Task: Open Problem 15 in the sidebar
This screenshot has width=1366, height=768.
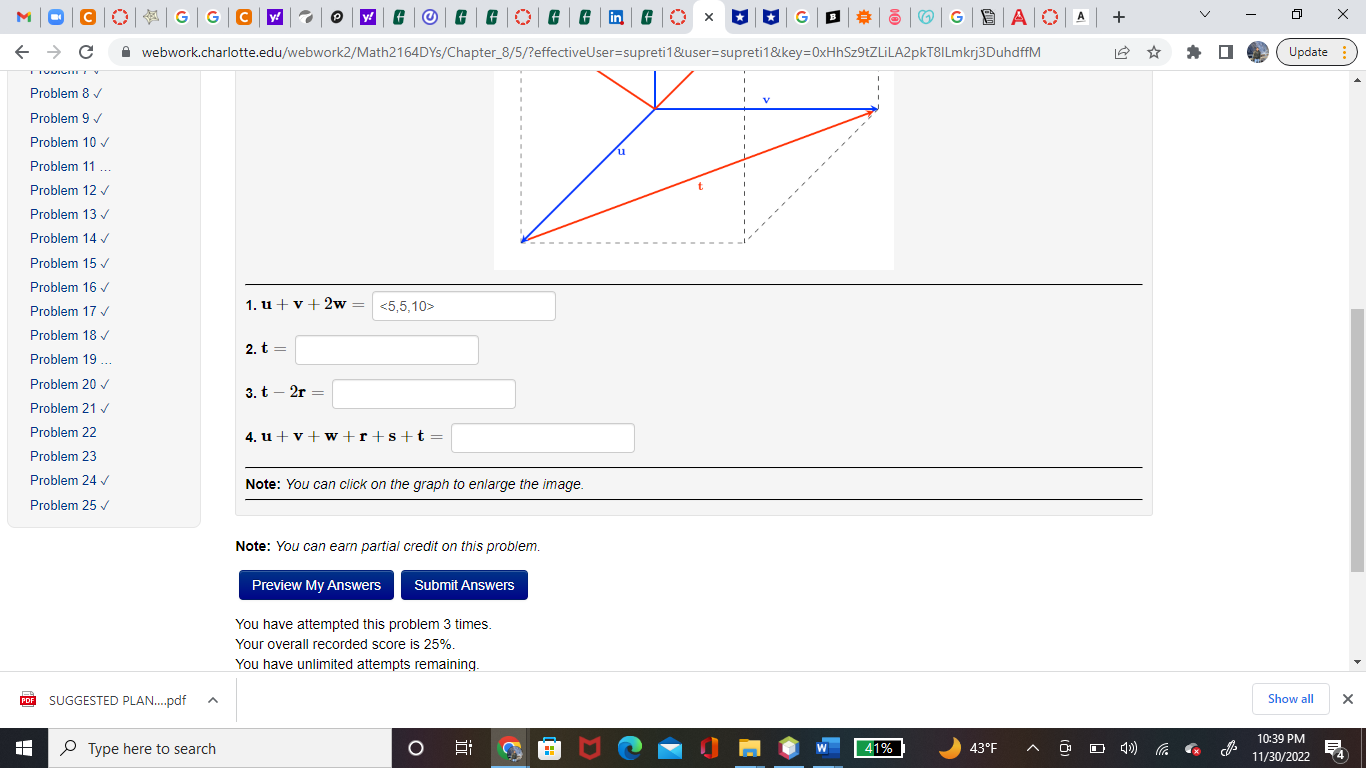Action: (70, 263)
